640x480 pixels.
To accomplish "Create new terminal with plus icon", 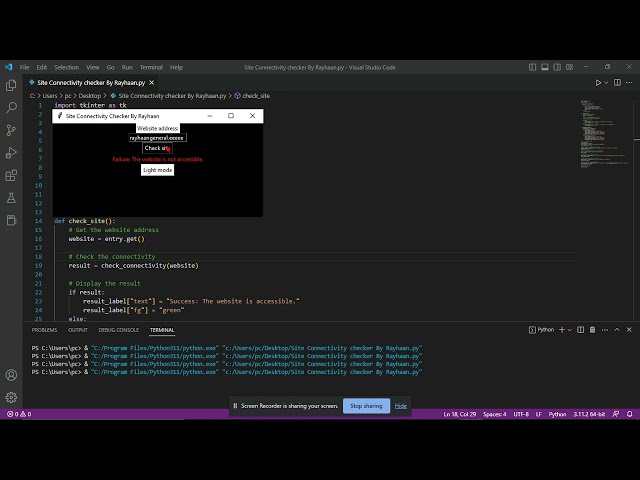I will (562, 330).
